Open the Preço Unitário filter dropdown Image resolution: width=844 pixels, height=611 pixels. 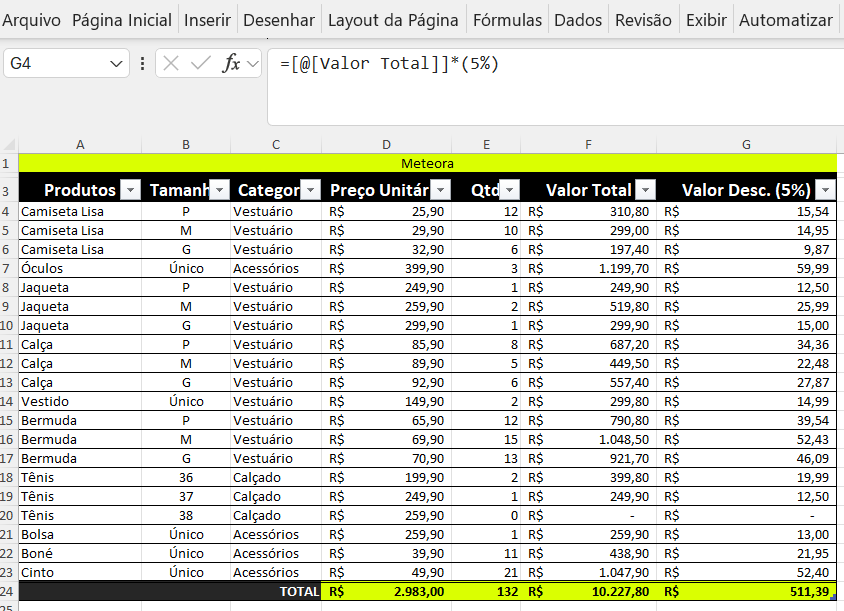click(441, 190)
